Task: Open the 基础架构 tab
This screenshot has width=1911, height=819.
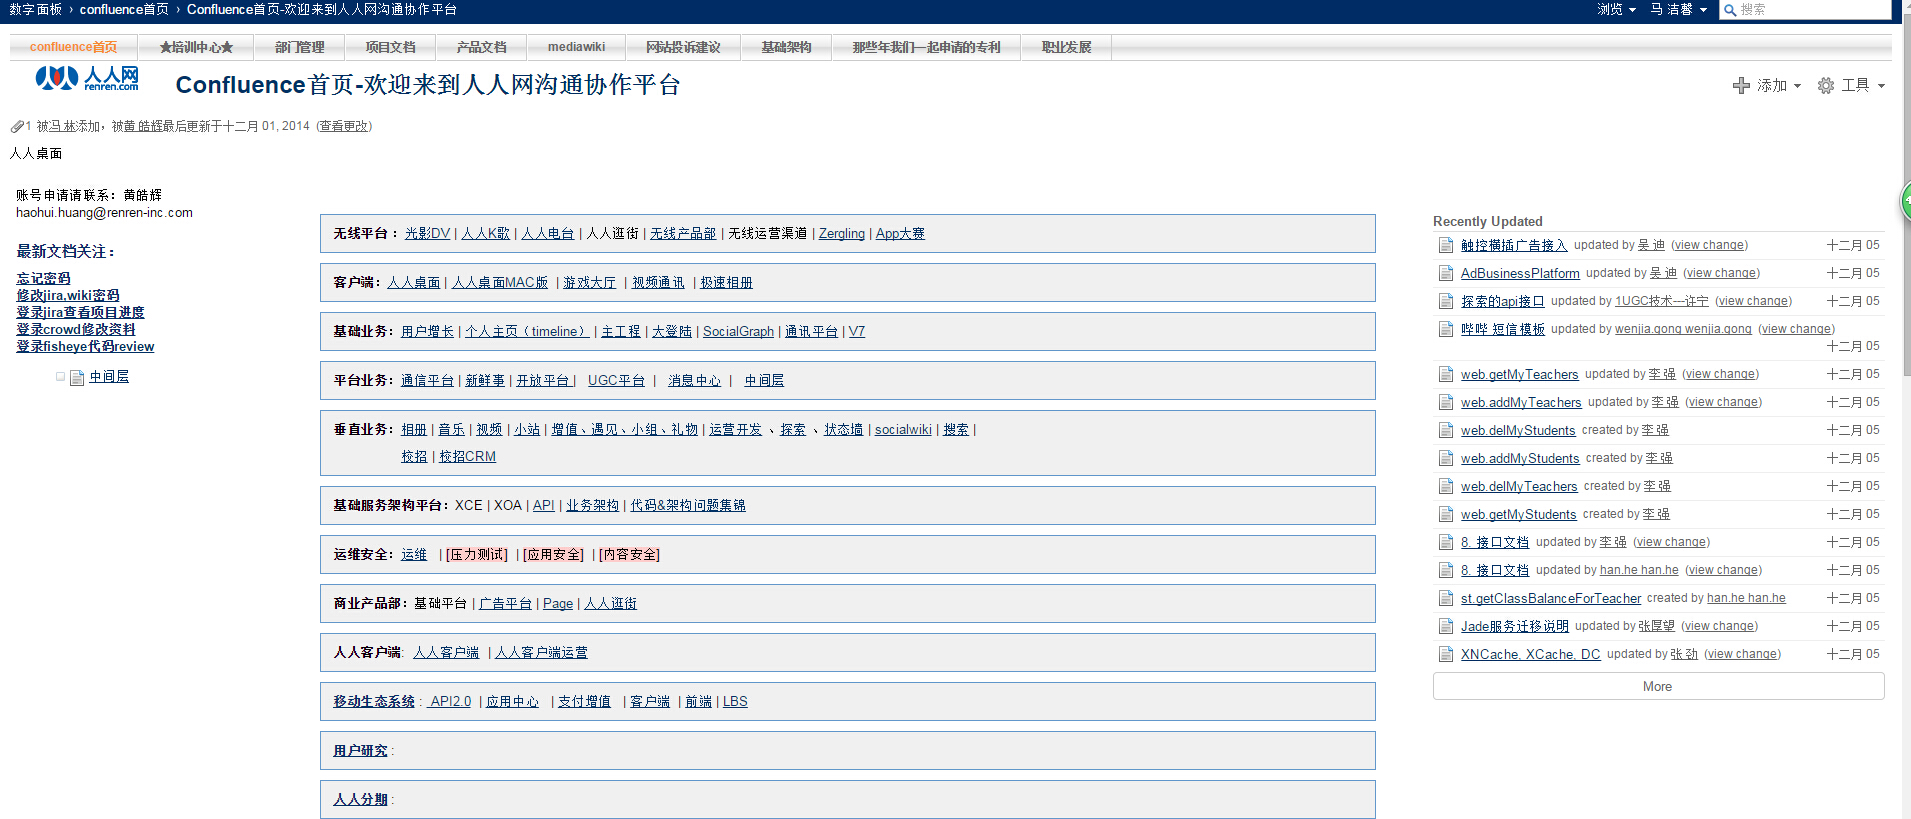Action: [x=786, y=47]
